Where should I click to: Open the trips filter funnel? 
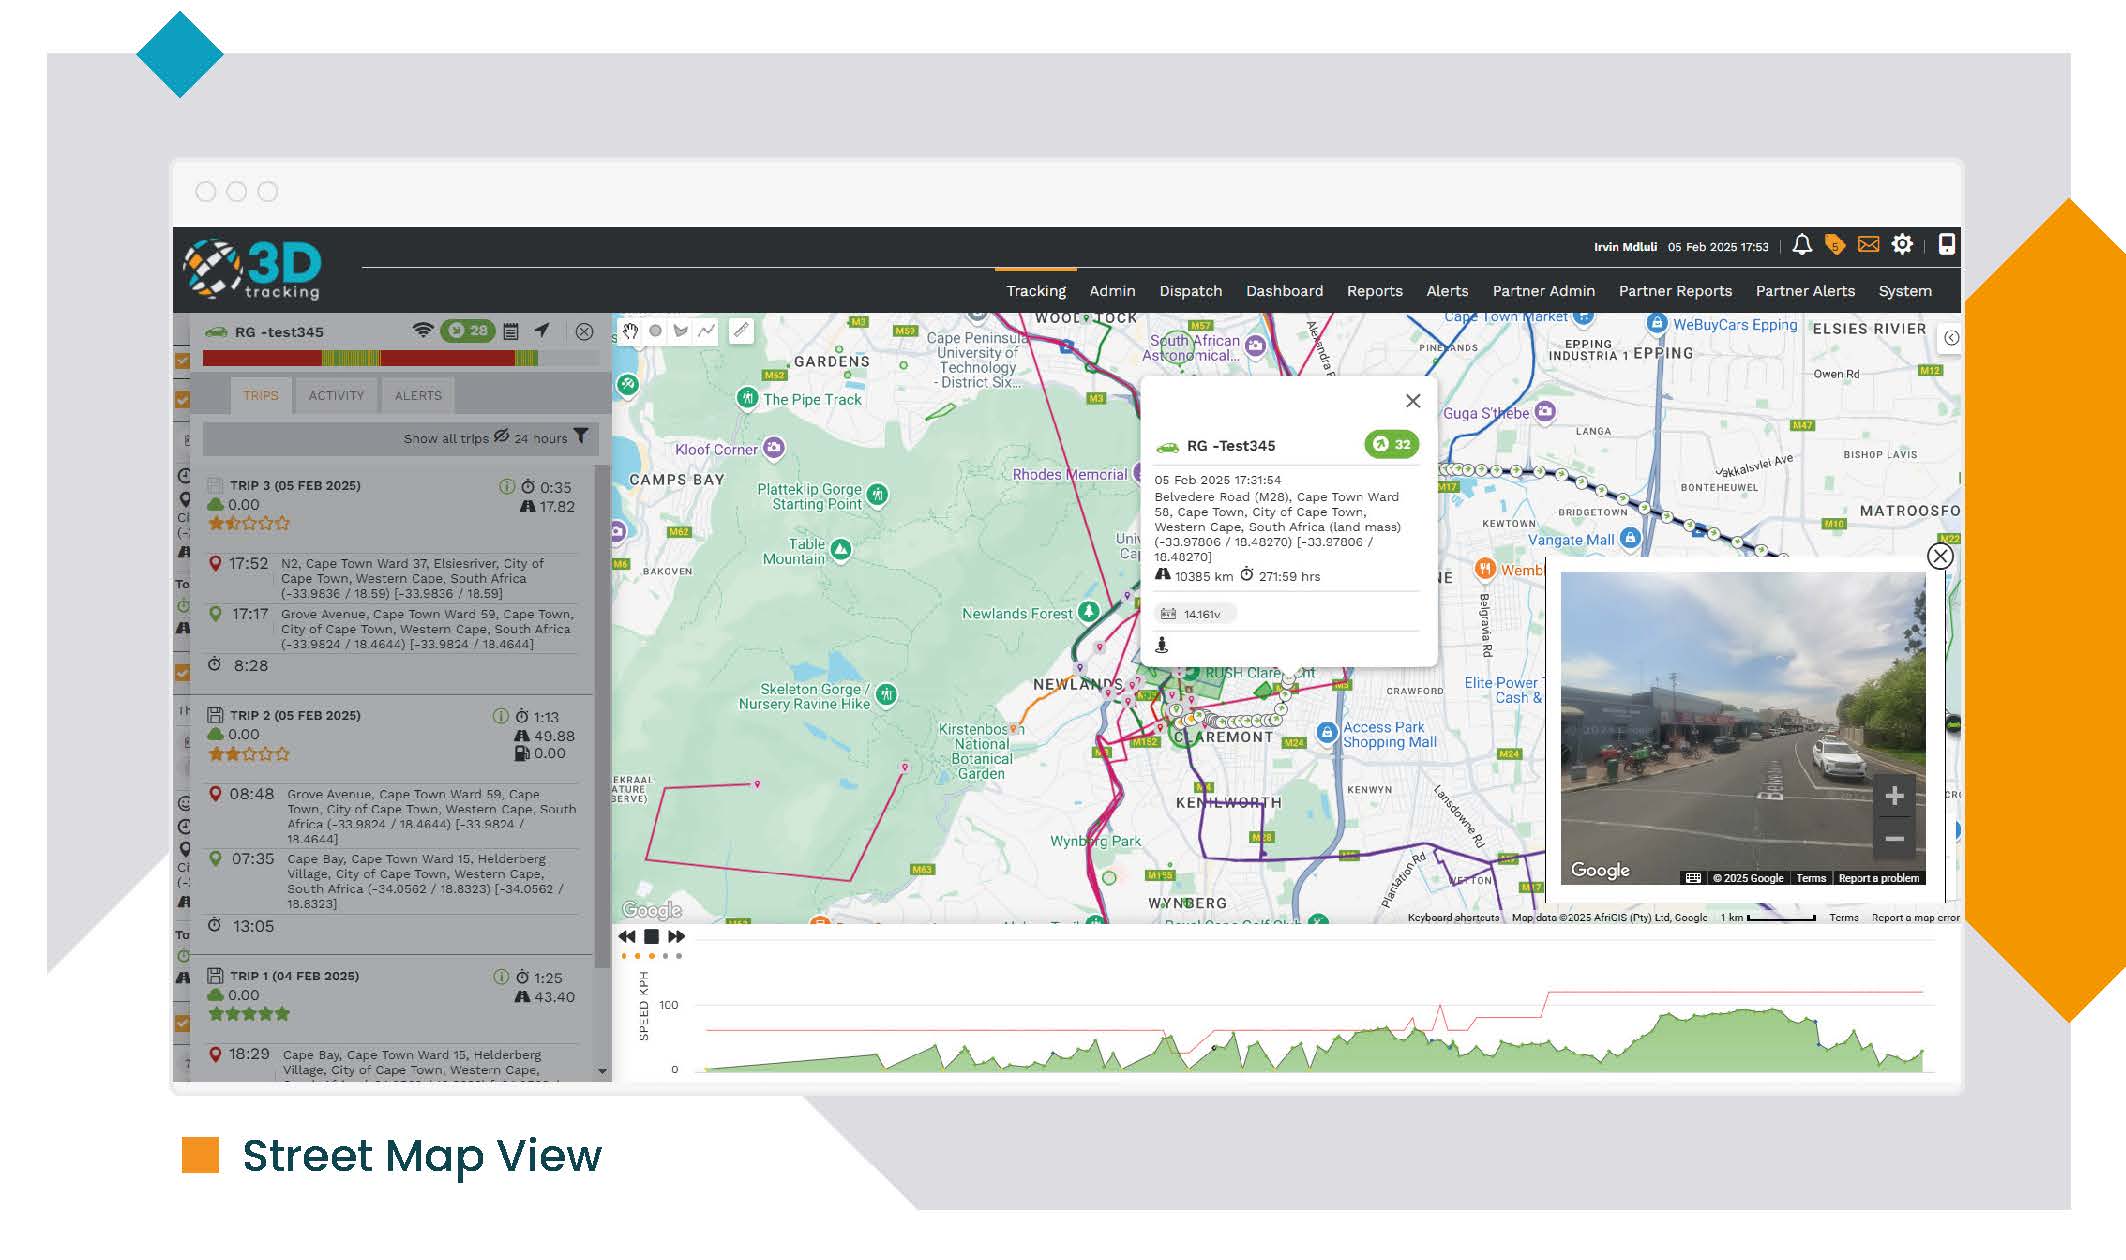click(581, 437)
